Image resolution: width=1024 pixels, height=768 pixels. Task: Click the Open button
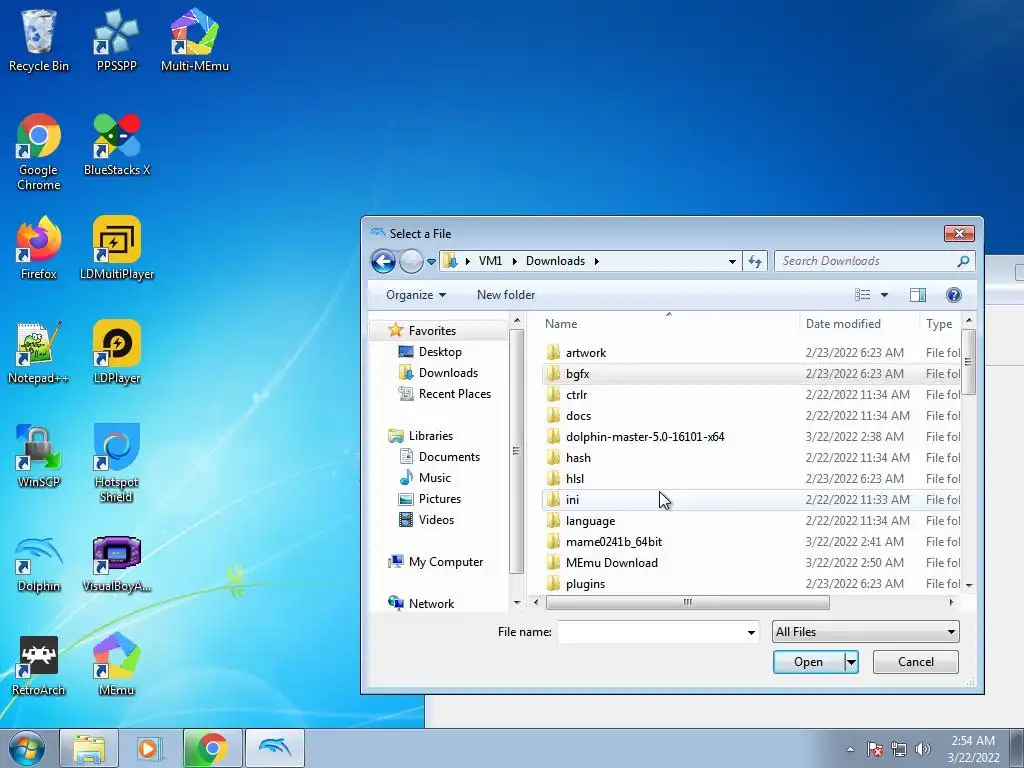point(808,662)
